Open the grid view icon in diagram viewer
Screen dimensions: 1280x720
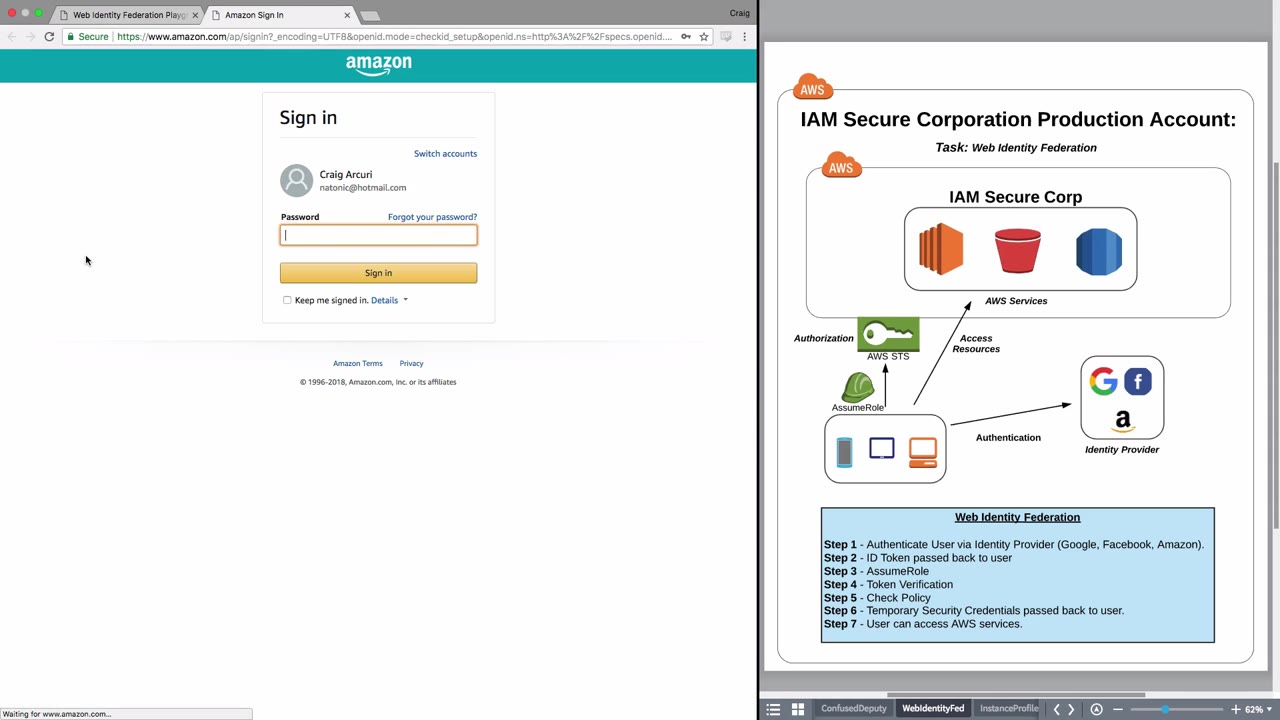click(x=798, y=709)
